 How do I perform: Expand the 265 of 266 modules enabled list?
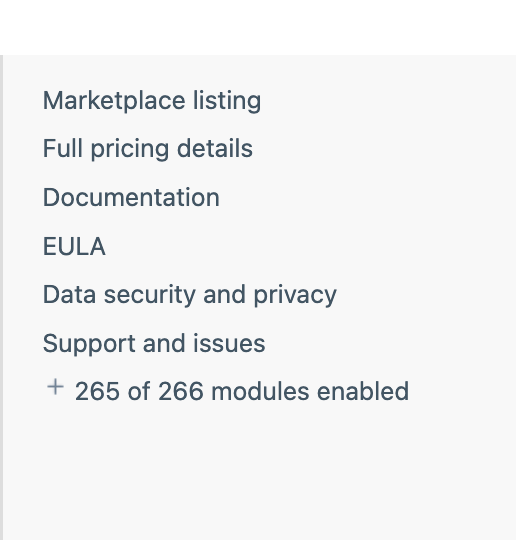228,392
